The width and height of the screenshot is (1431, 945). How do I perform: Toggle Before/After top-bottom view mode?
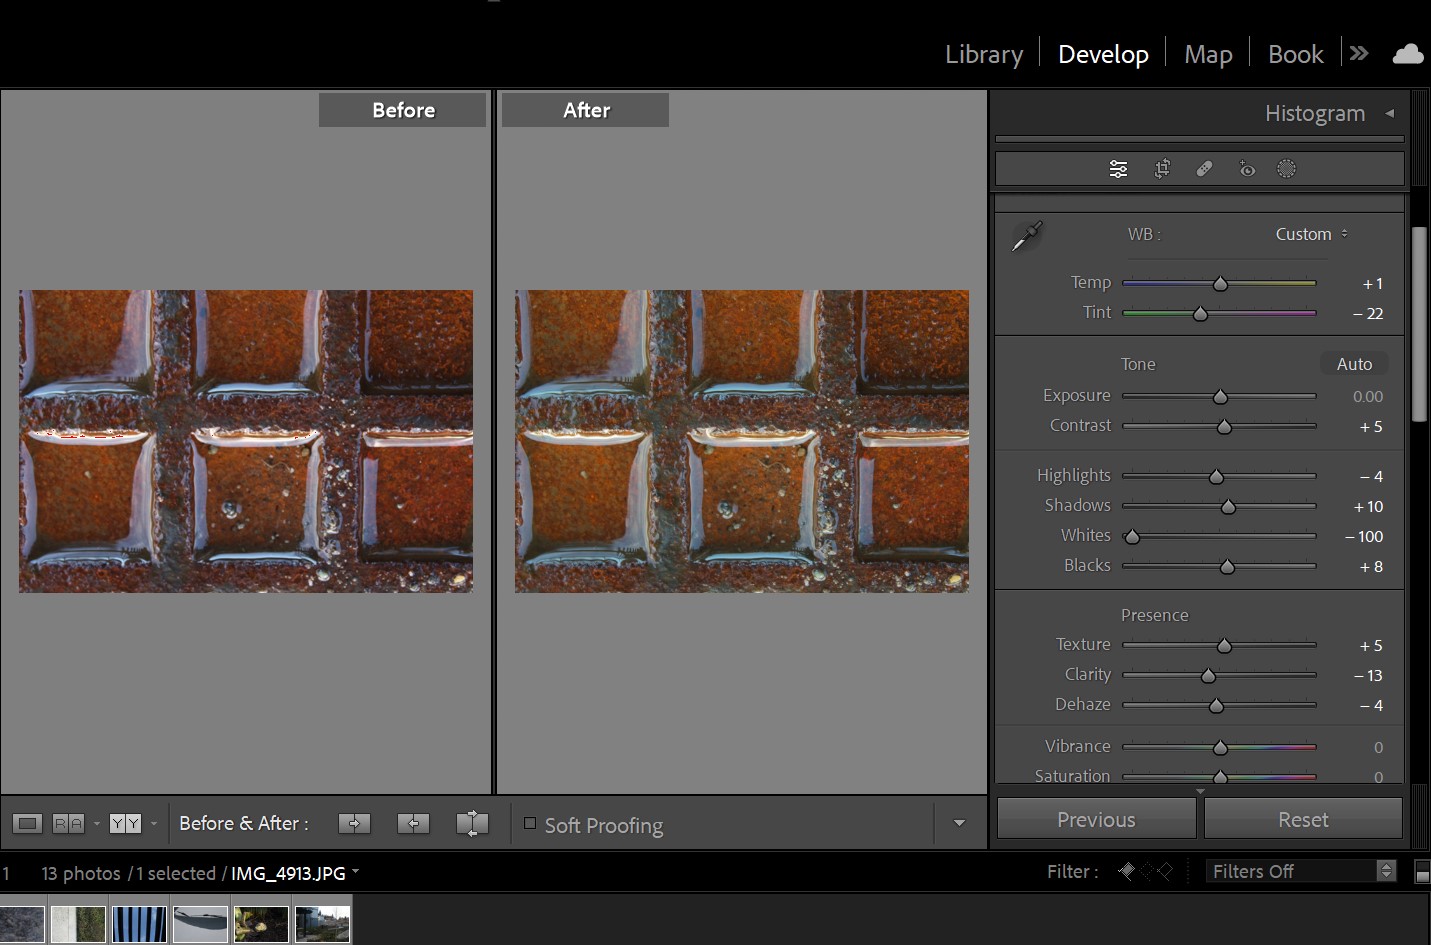tap(126, 823)
